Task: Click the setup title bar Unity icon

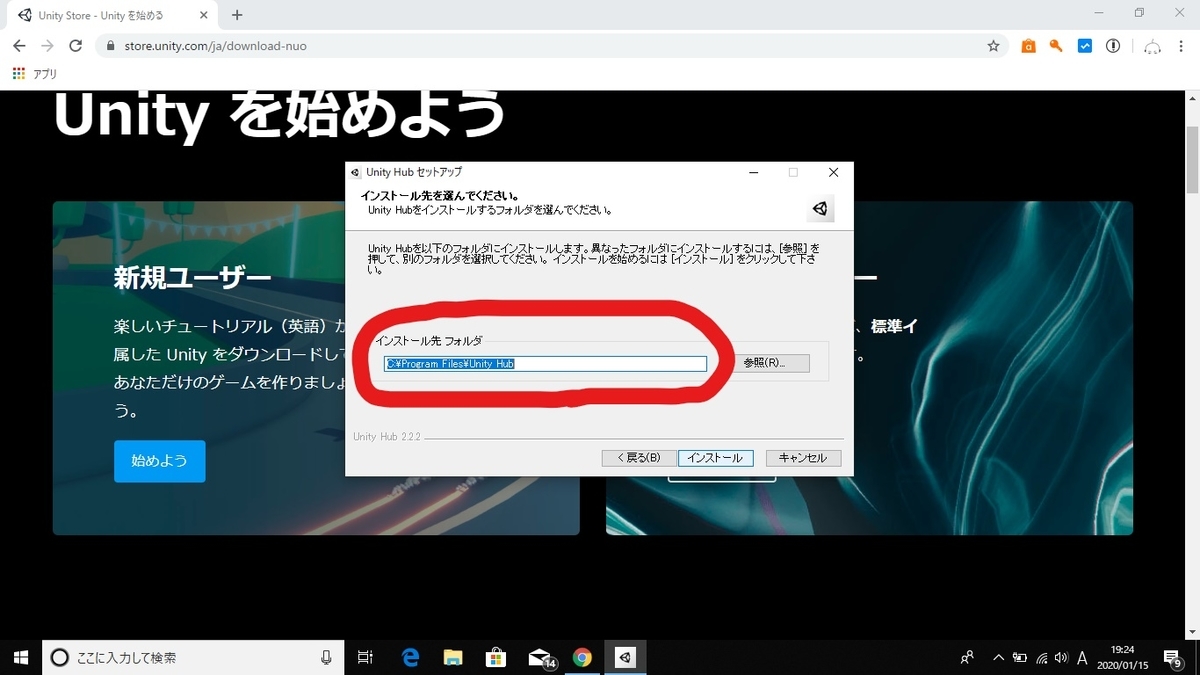Action: coord(355,173)
